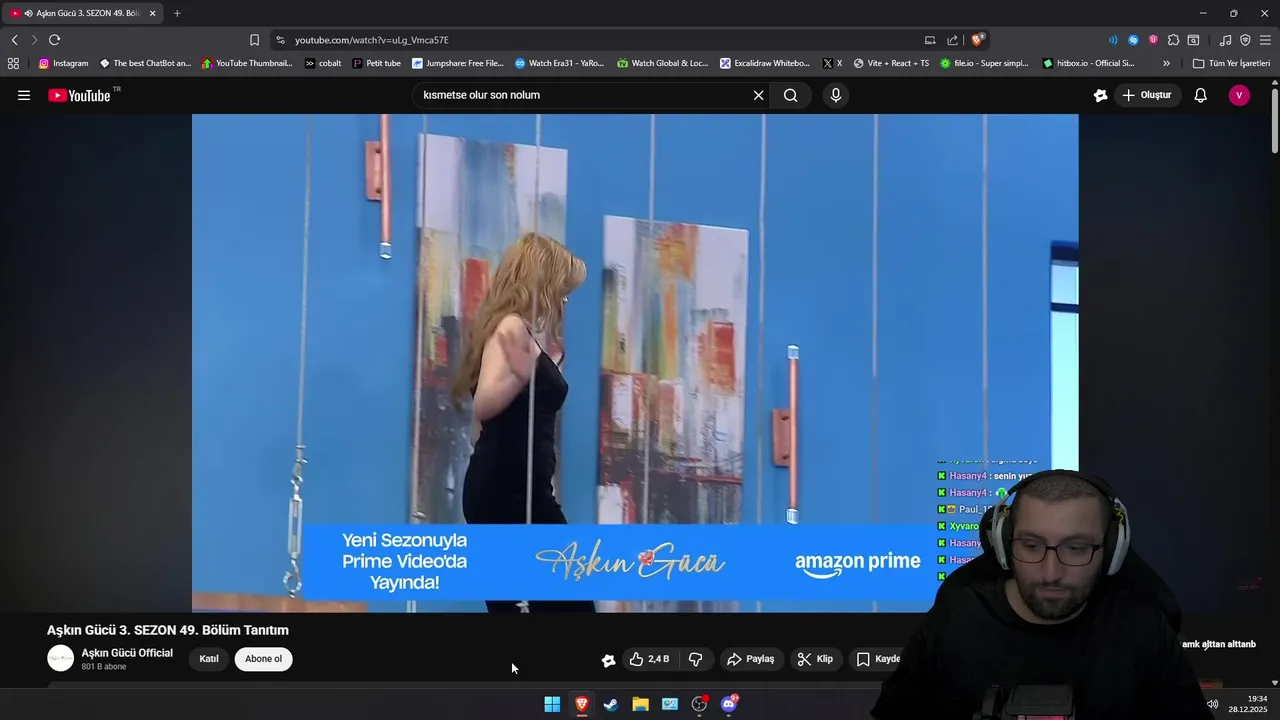
Task: Save video with the Kaydet button
Action: click(x=878, y=659)
